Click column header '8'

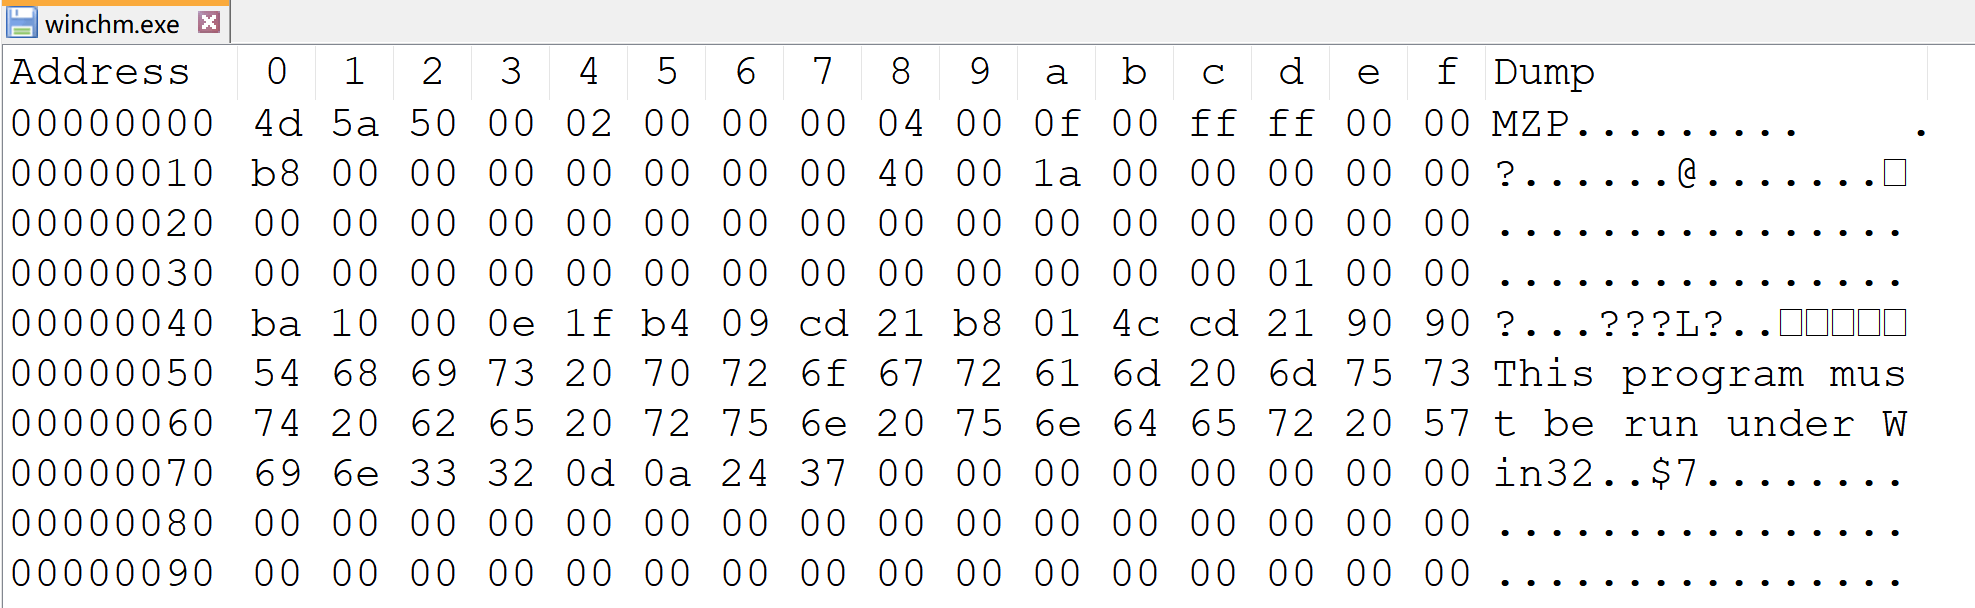tap(900, 72)
